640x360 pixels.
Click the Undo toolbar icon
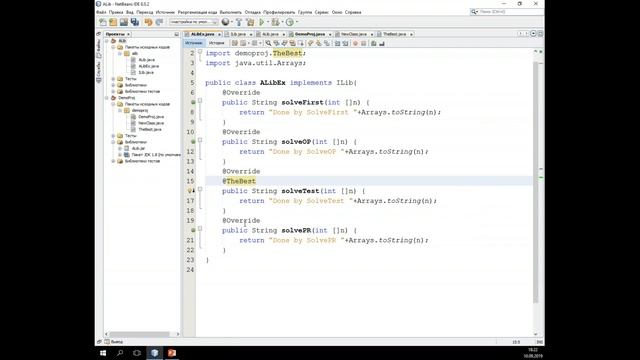[149, 22]
